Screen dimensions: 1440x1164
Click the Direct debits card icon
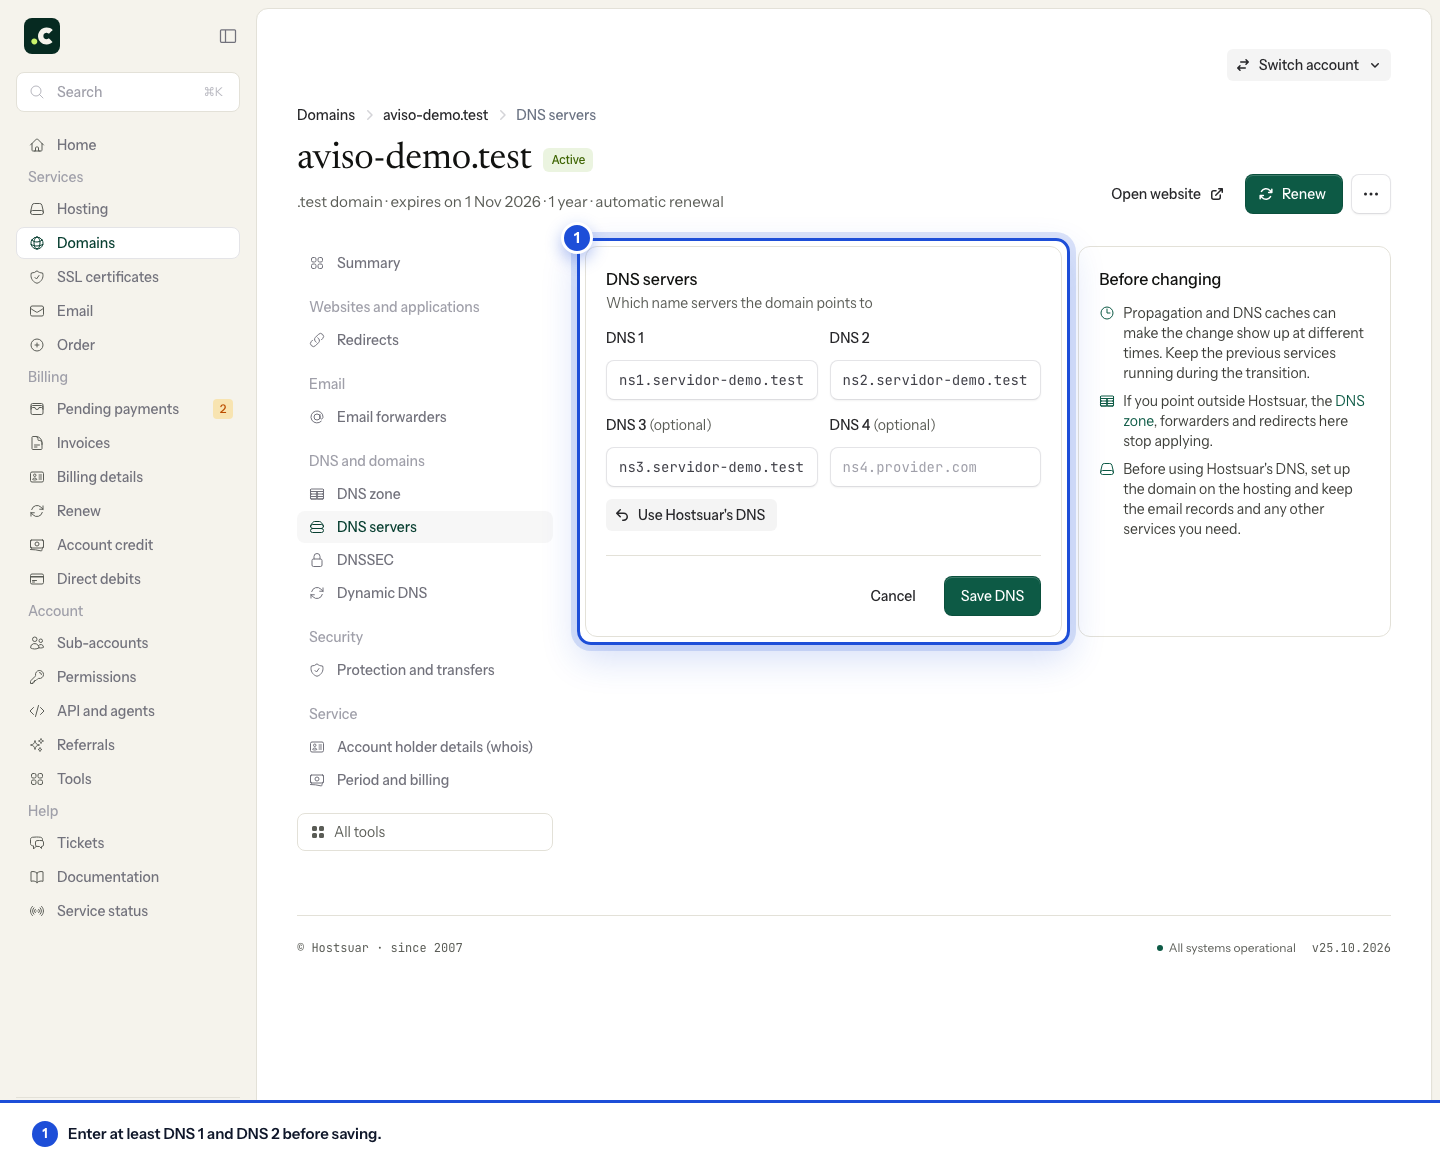click(x=37, y=579)
